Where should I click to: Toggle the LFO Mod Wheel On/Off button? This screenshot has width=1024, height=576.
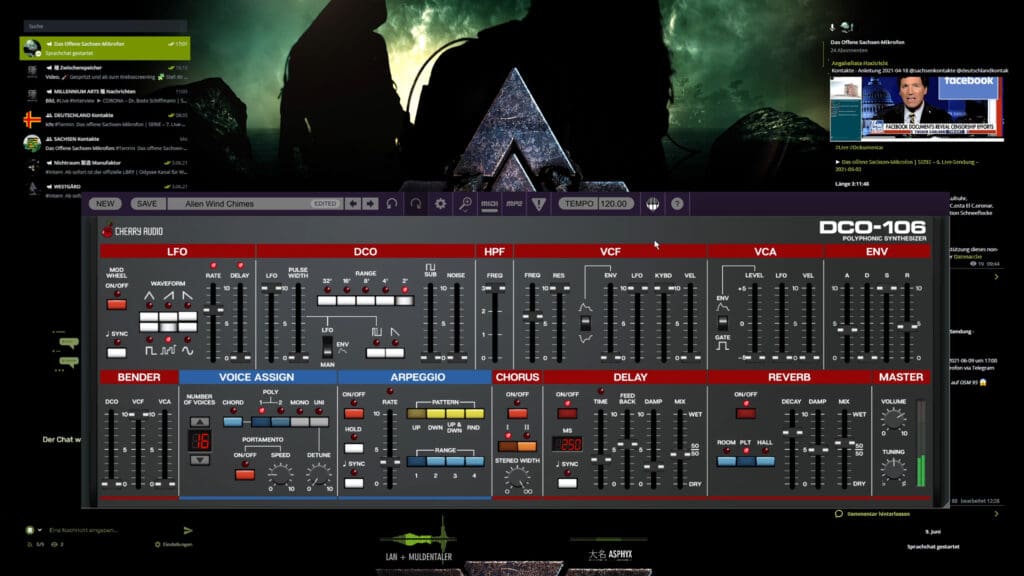[116, 304]
